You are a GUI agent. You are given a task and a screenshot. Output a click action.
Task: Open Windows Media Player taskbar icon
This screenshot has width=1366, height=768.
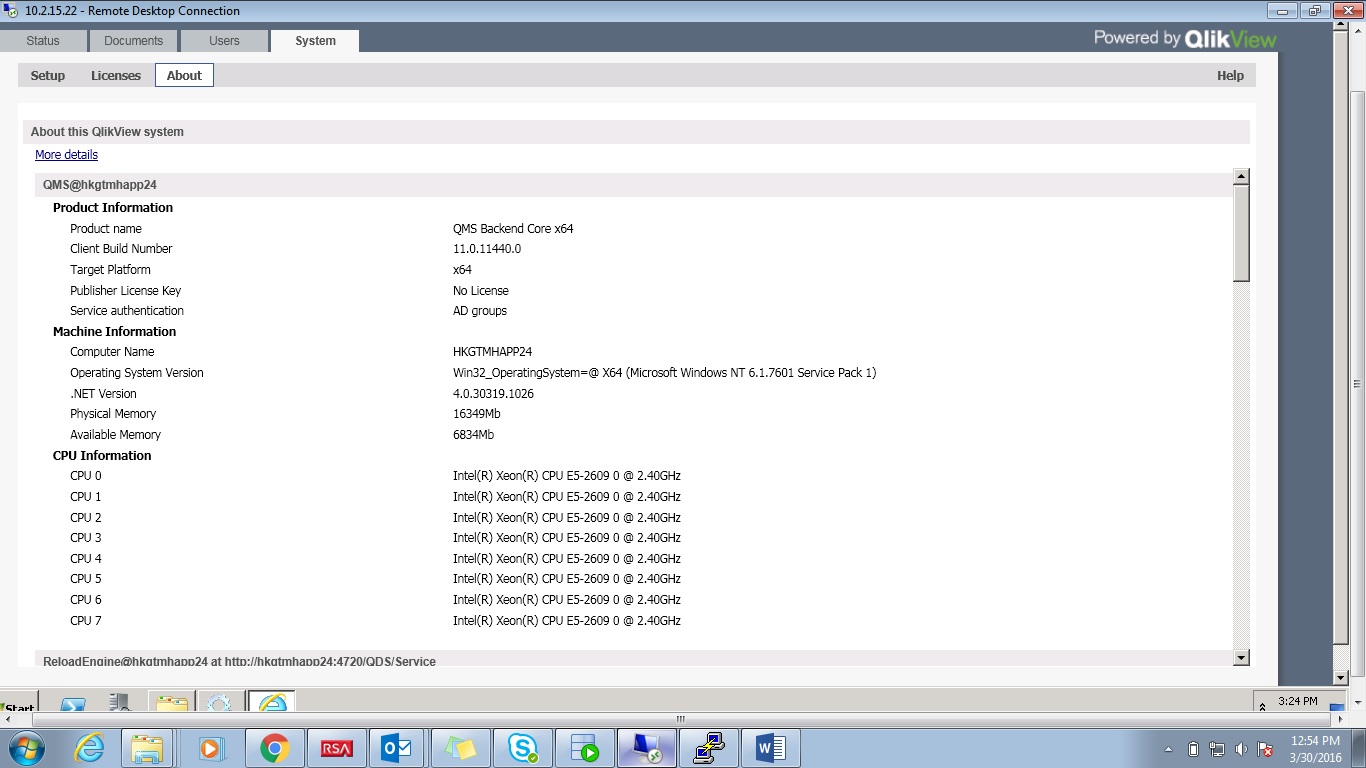(210, 748)
